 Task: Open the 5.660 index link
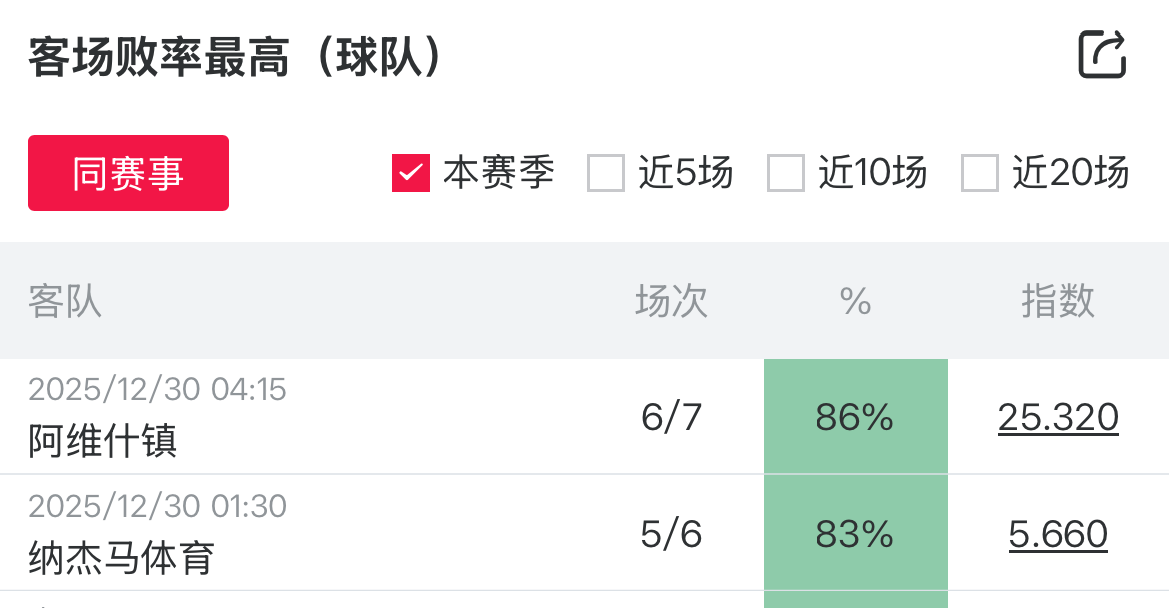(1058, 534)
